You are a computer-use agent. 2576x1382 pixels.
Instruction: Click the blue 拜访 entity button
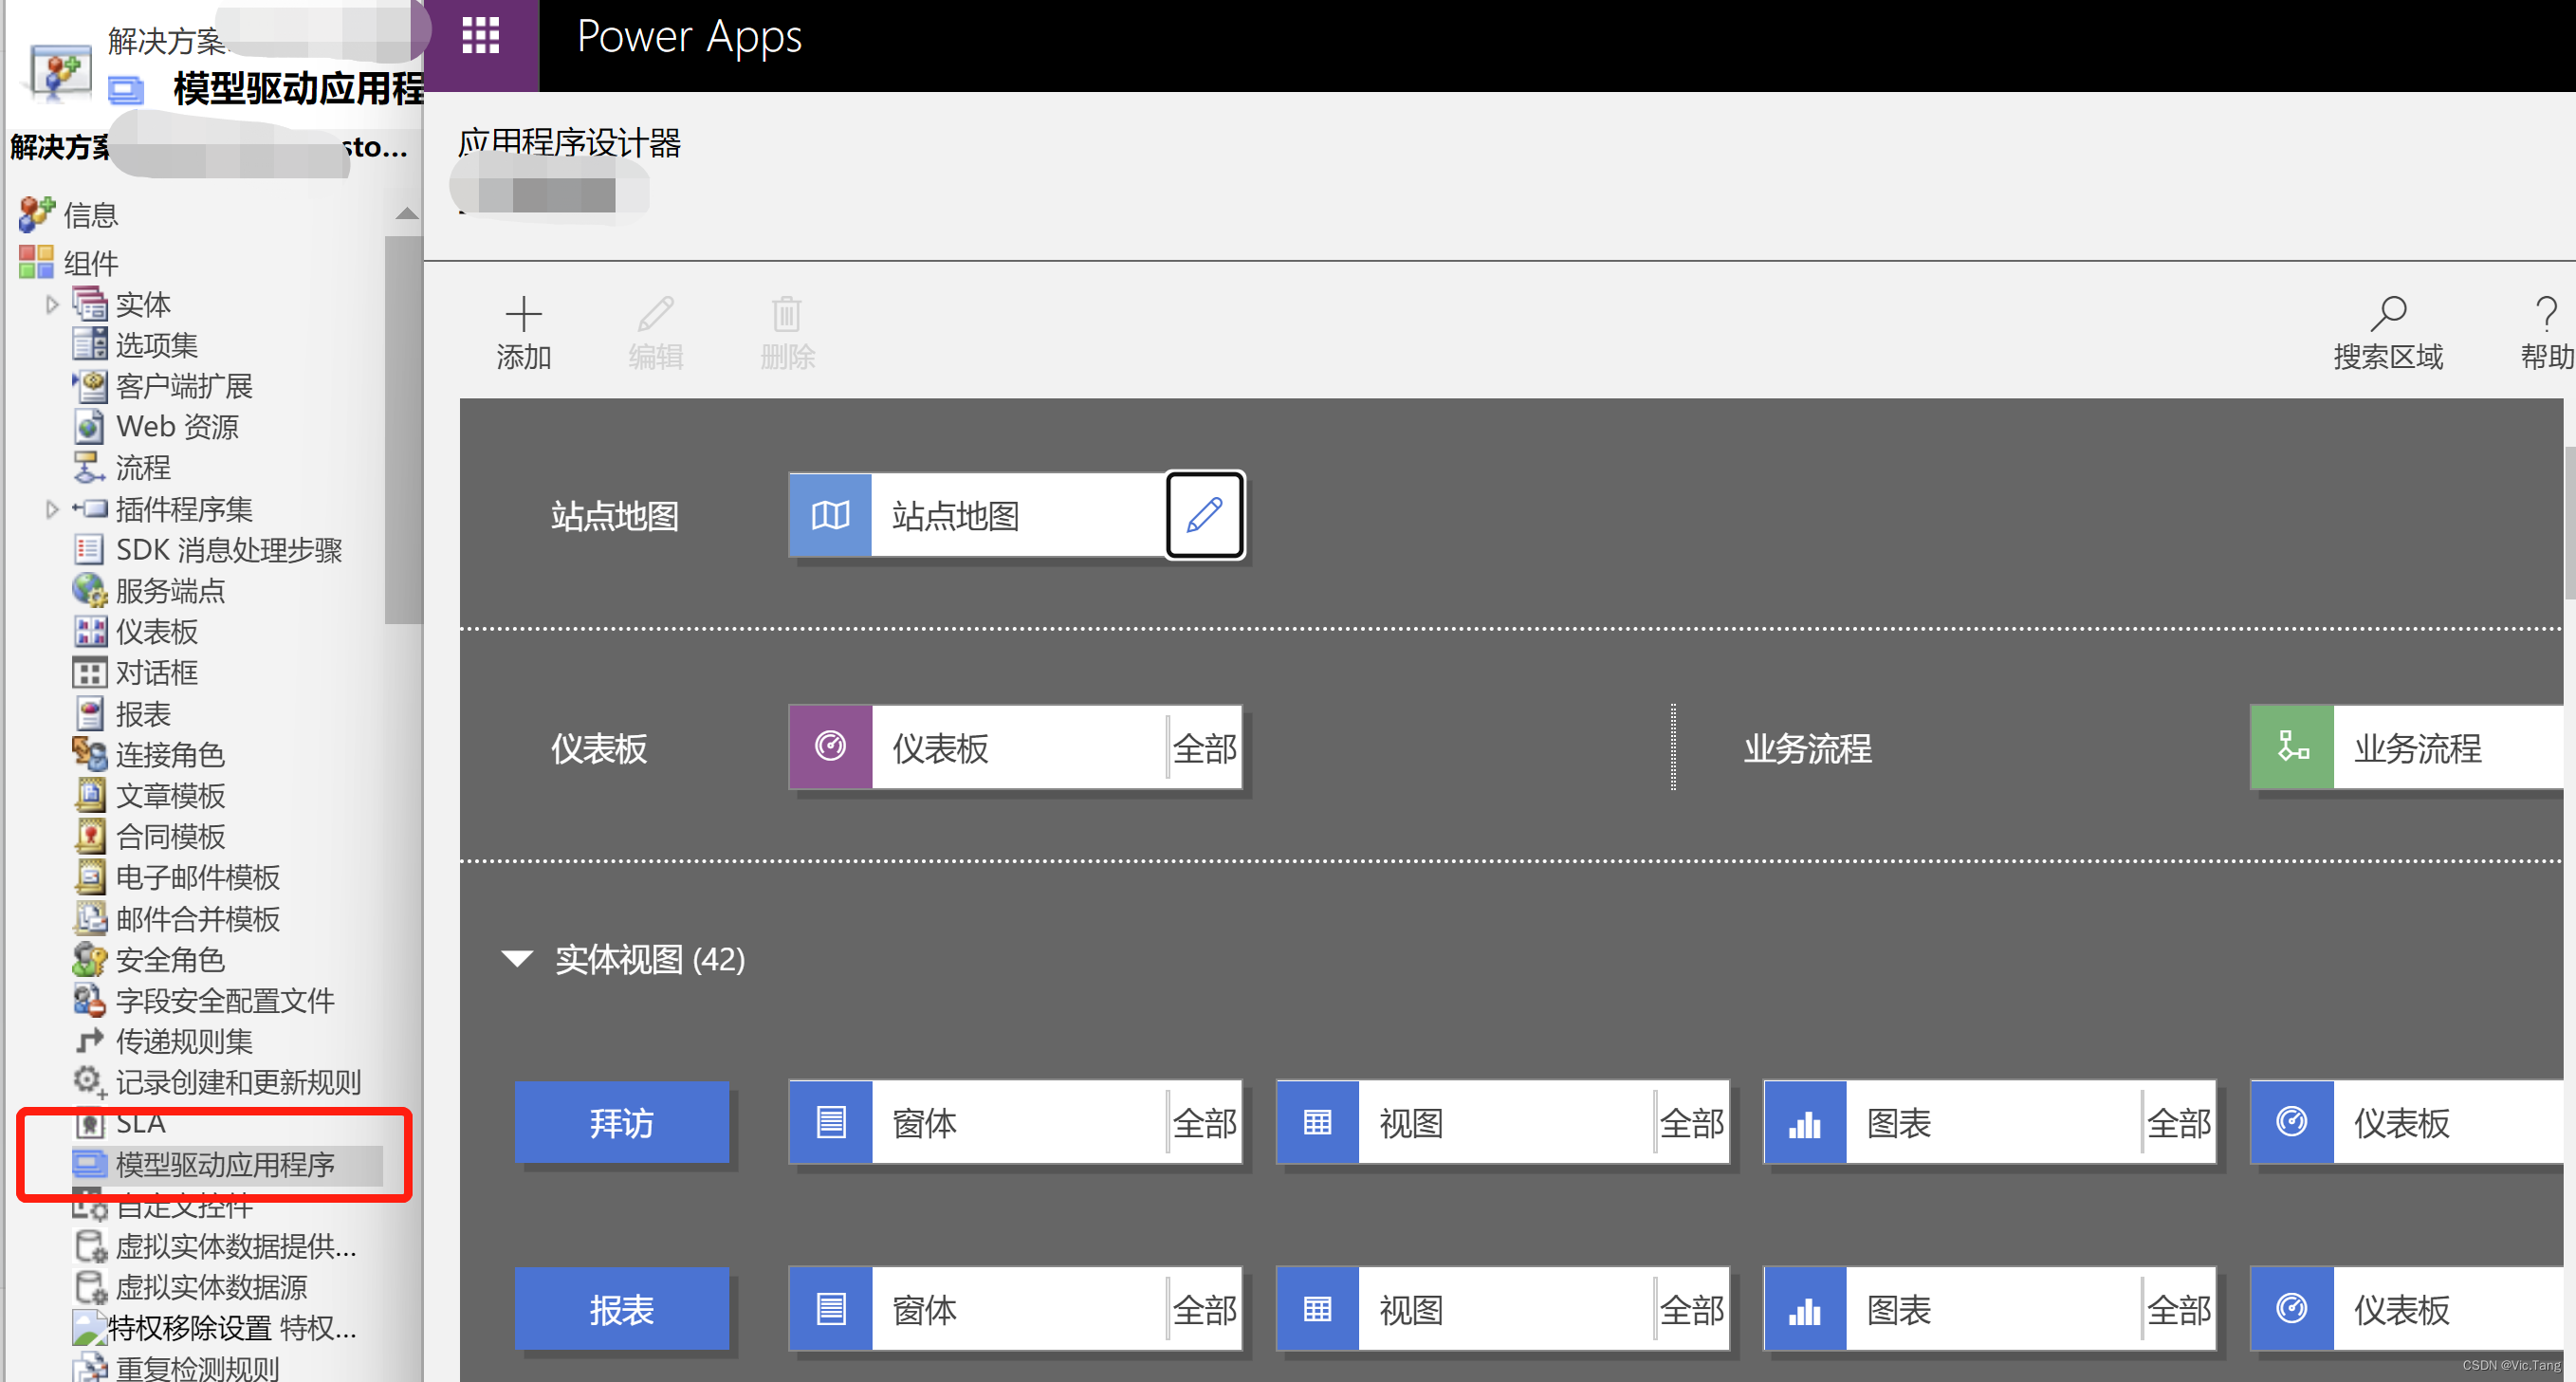[621, 1122]
